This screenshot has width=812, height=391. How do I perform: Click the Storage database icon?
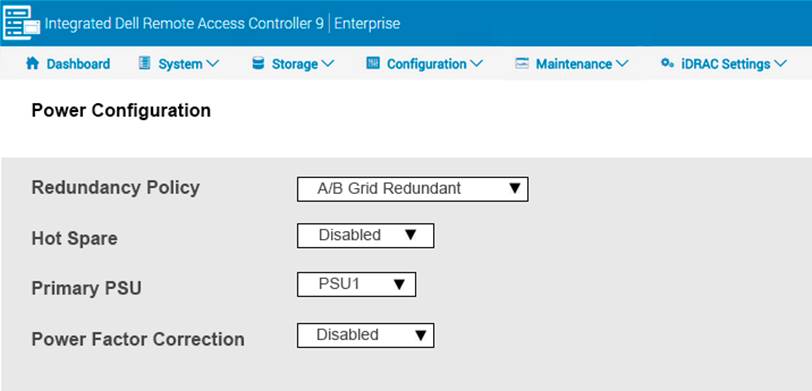pos(258,63)
